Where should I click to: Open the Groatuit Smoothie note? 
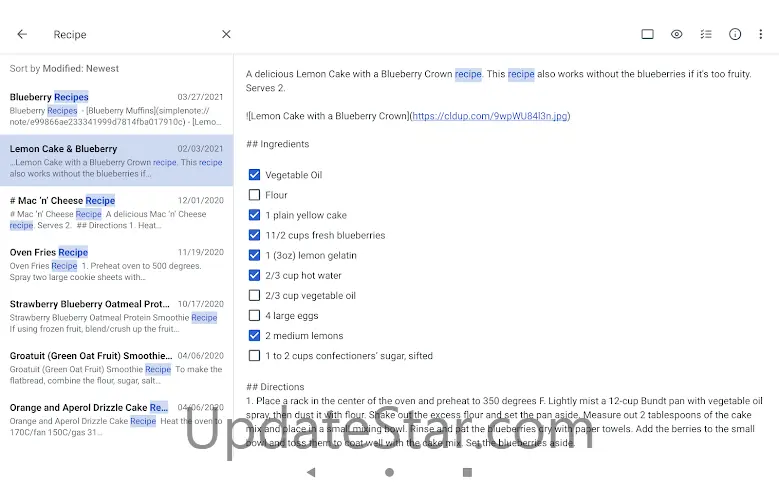click(x=116, y=367)
